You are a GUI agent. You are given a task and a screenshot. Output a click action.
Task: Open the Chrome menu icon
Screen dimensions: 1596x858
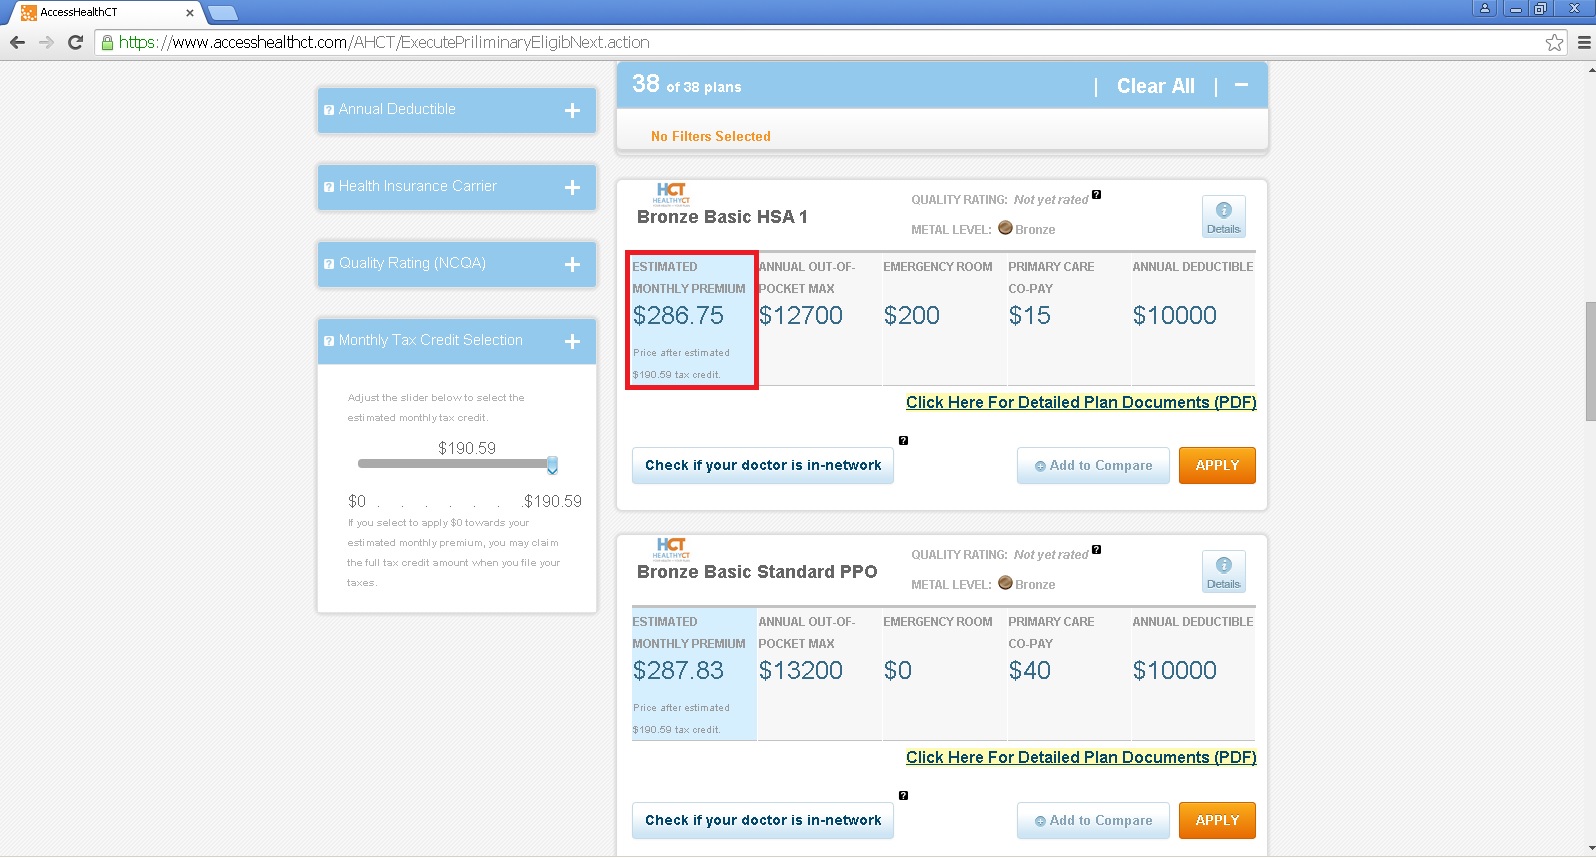pyautogui.click(x=1584, y=42)
